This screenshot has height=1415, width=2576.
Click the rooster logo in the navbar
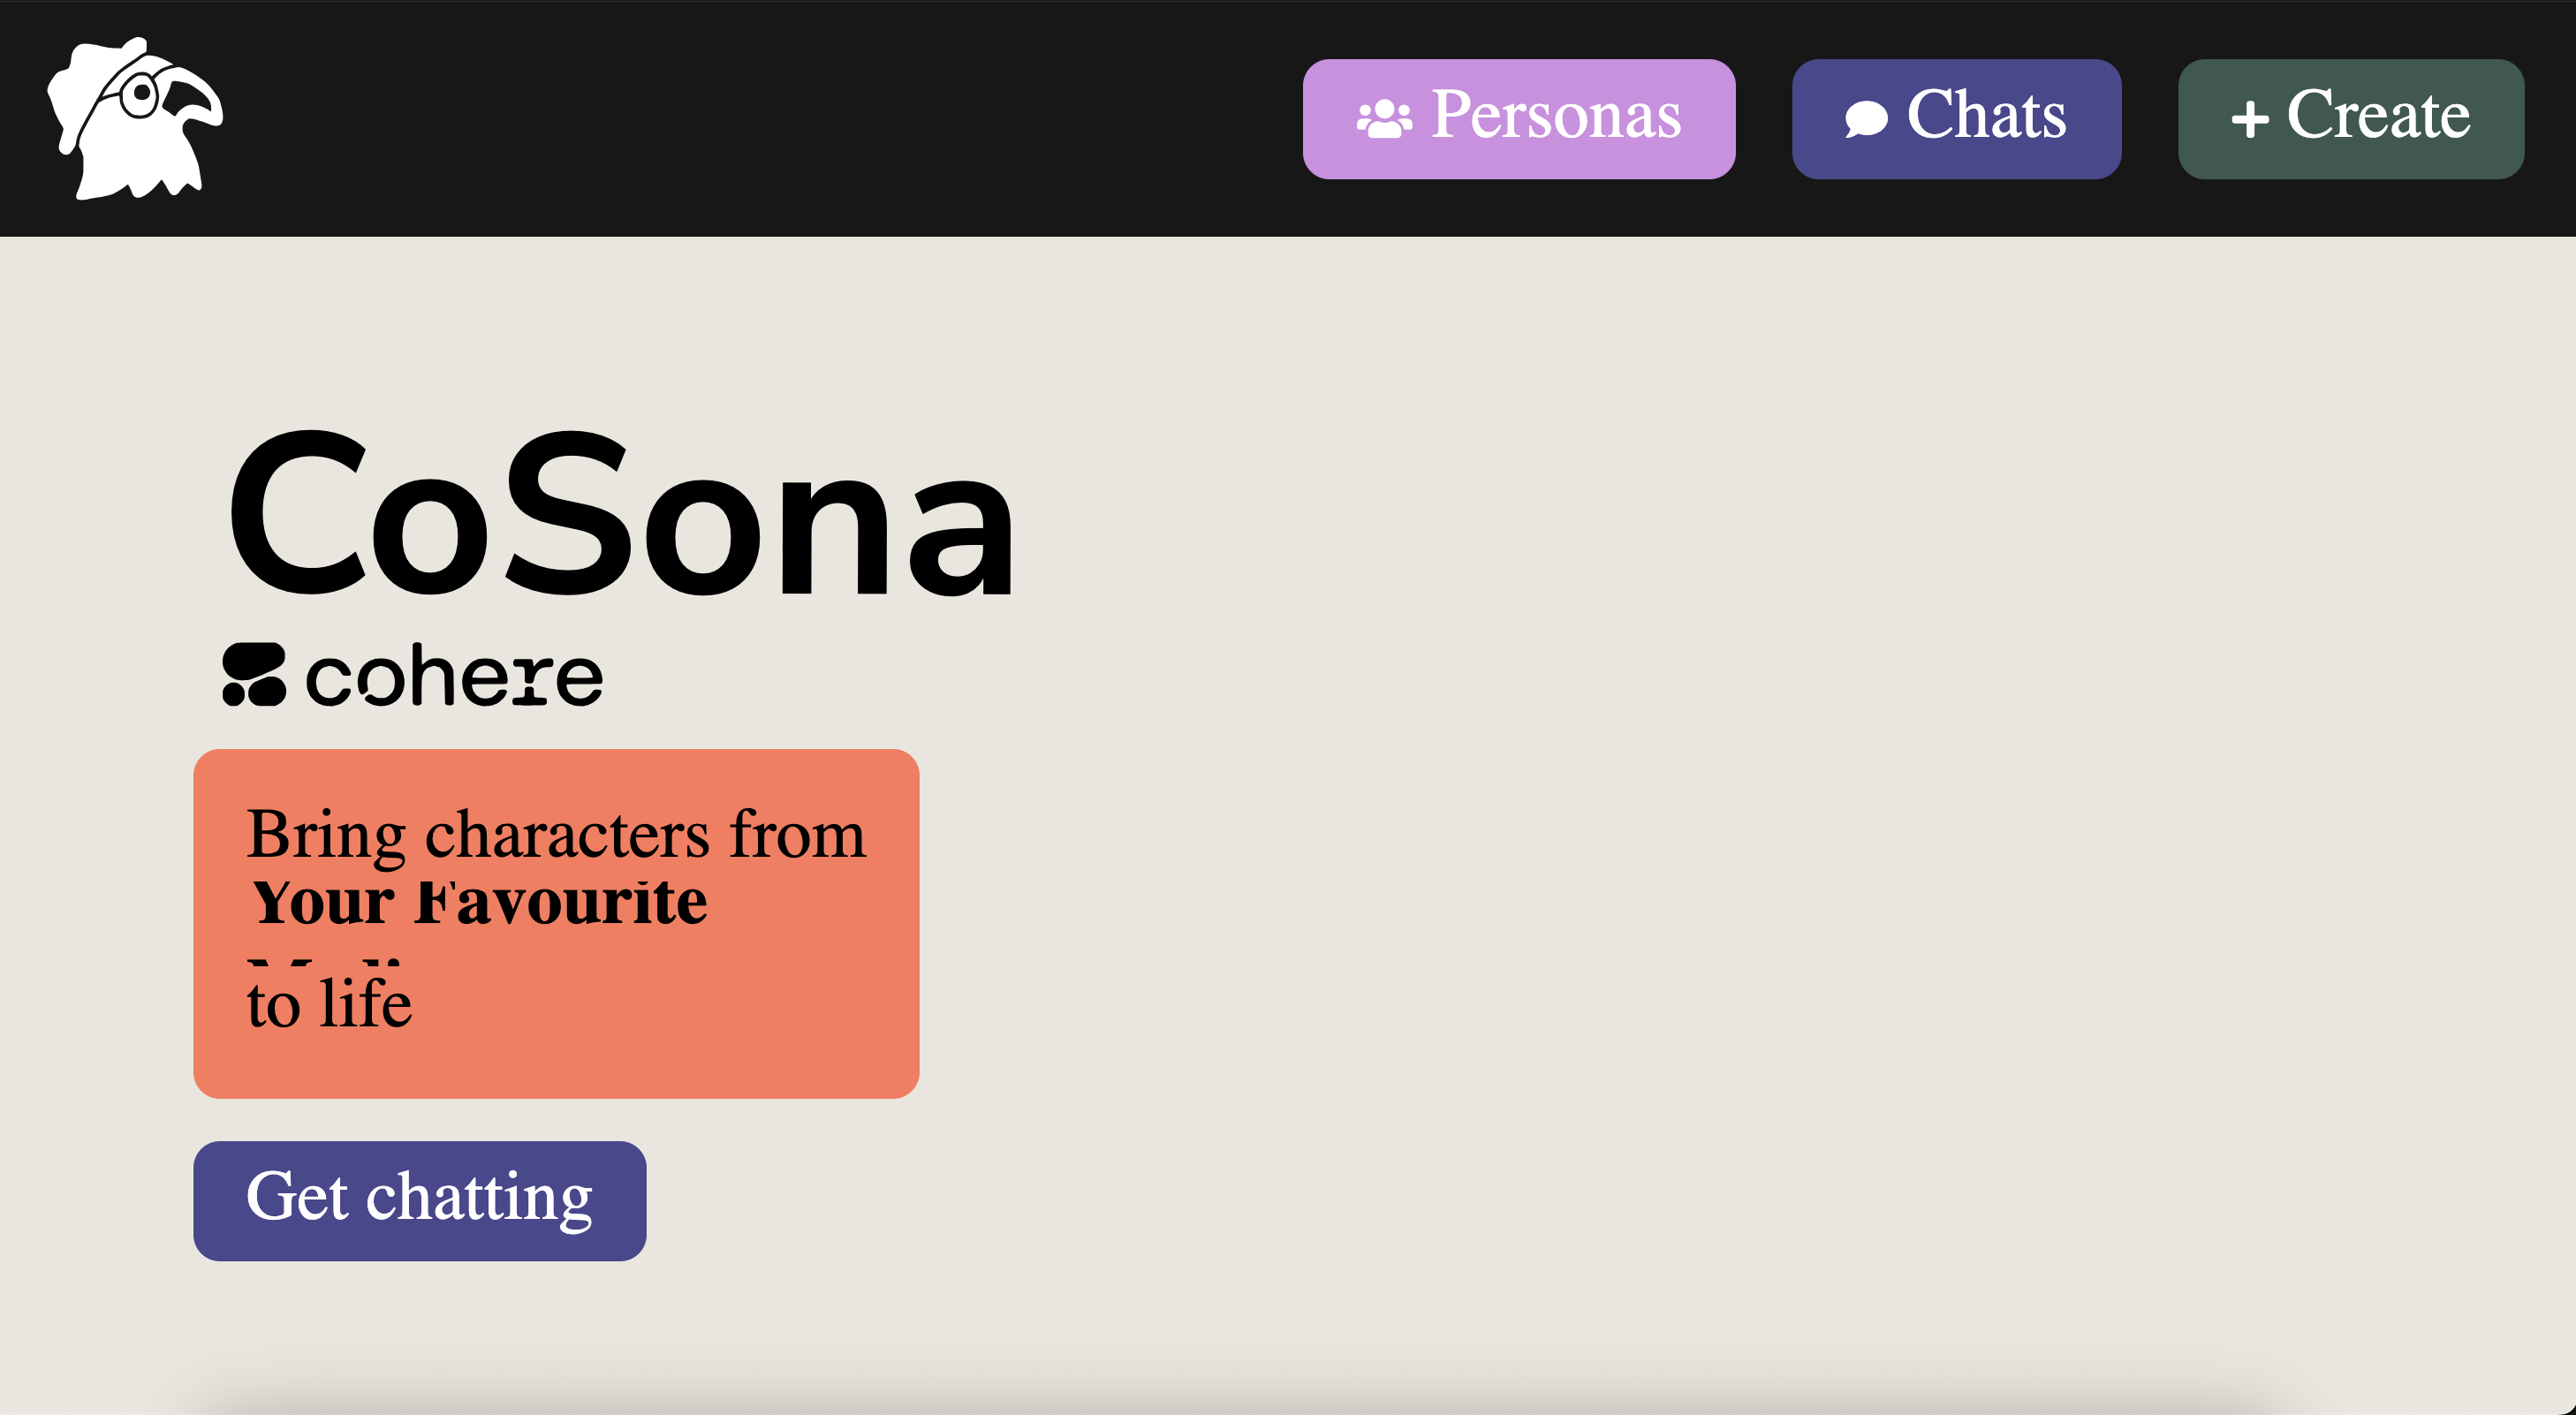pyautogui.click(x=135, y=118)
